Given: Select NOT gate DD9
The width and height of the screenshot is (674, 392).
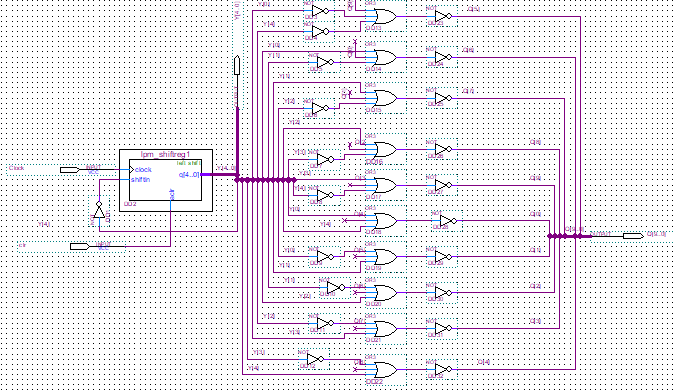Looking at the screenshot, I should click(x=325, y=257).
